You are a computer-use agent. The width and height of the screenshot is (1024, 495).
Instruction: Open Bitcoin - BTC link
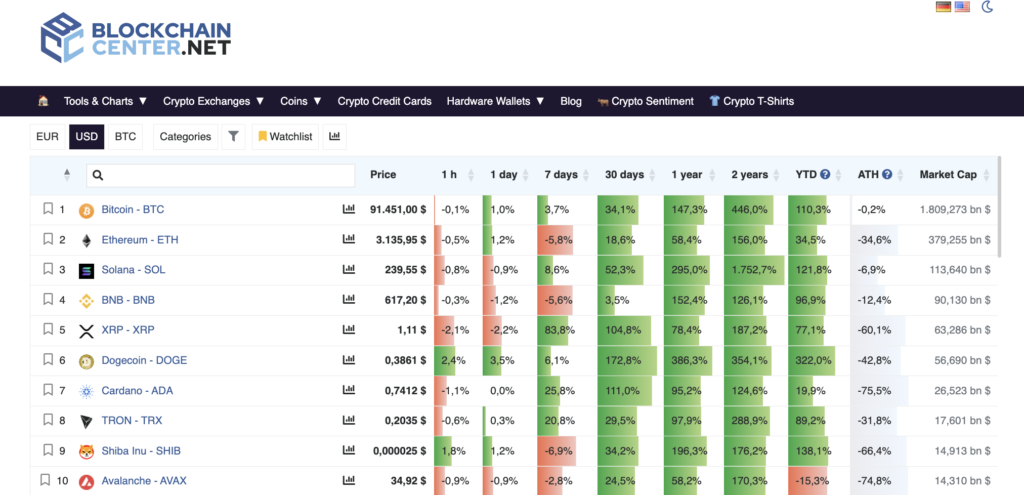coord(133,210)
